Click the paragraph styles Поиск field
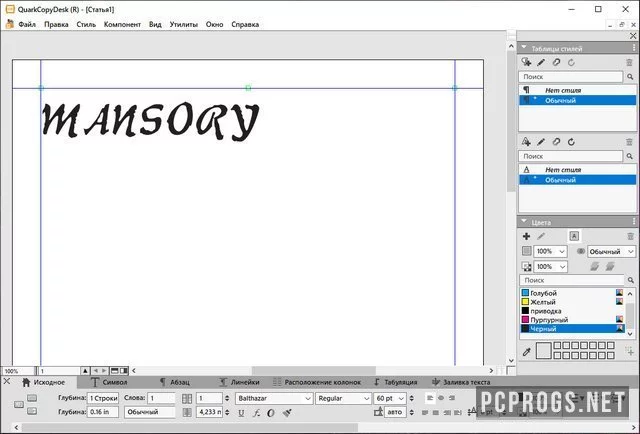 (x=571, y=77)
